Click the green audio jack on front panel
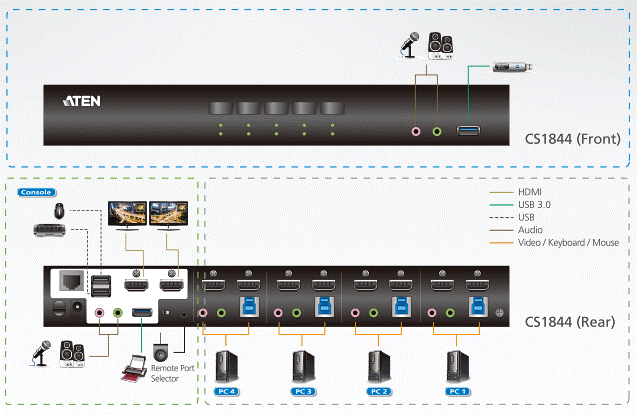The width and height of the screenshot is (637, 415). click(x=436, y=130)
